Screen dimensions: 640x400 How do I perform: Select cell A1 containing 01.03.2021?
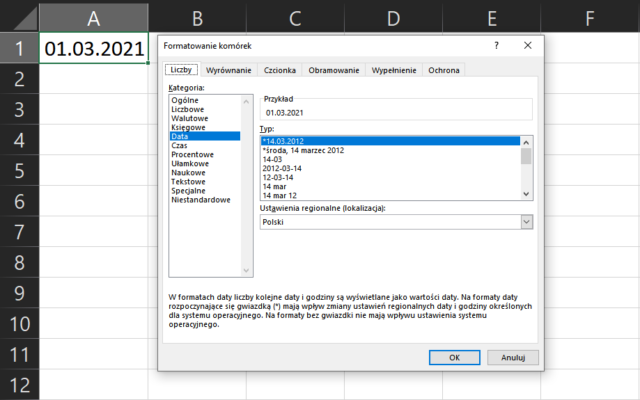click(x=94, y=48)
